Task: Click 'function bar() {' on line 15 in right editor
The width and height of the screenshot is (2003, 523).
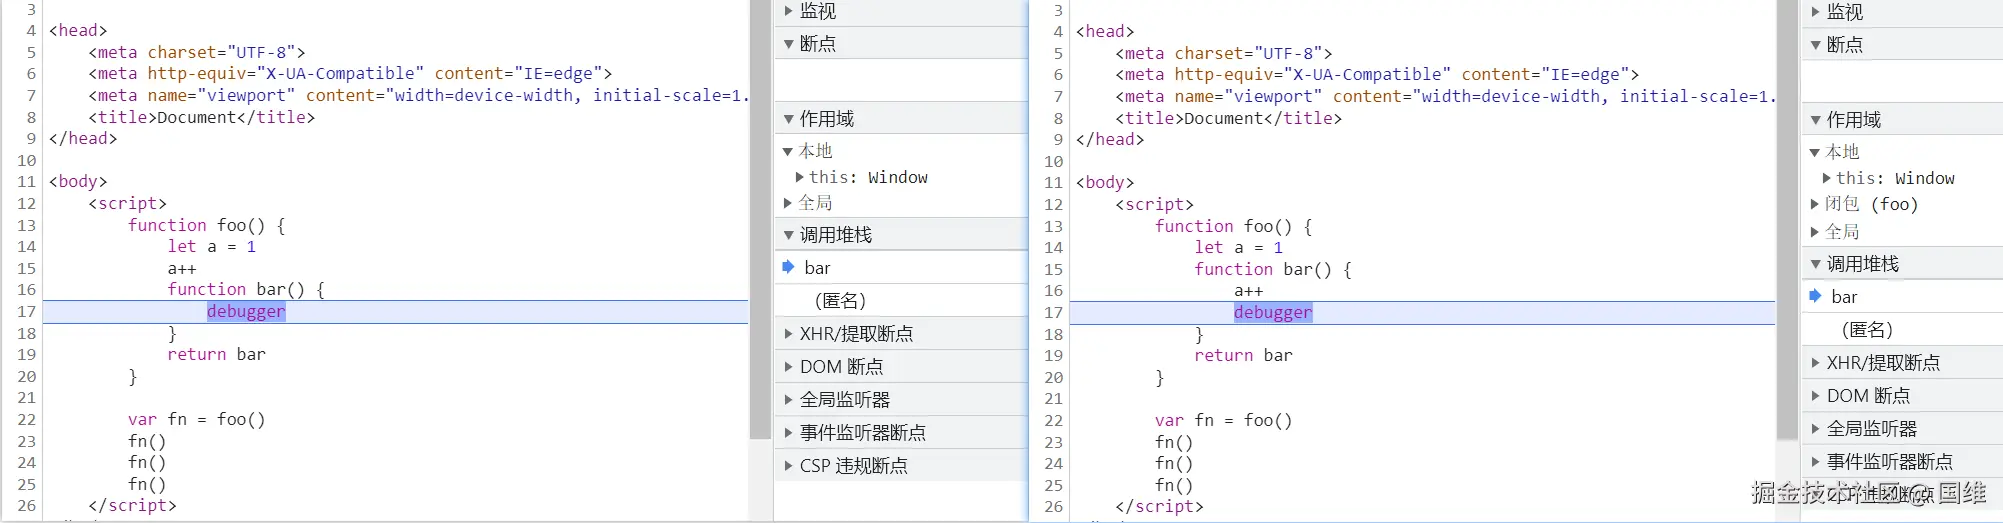Action: [x=1273, y=269]
